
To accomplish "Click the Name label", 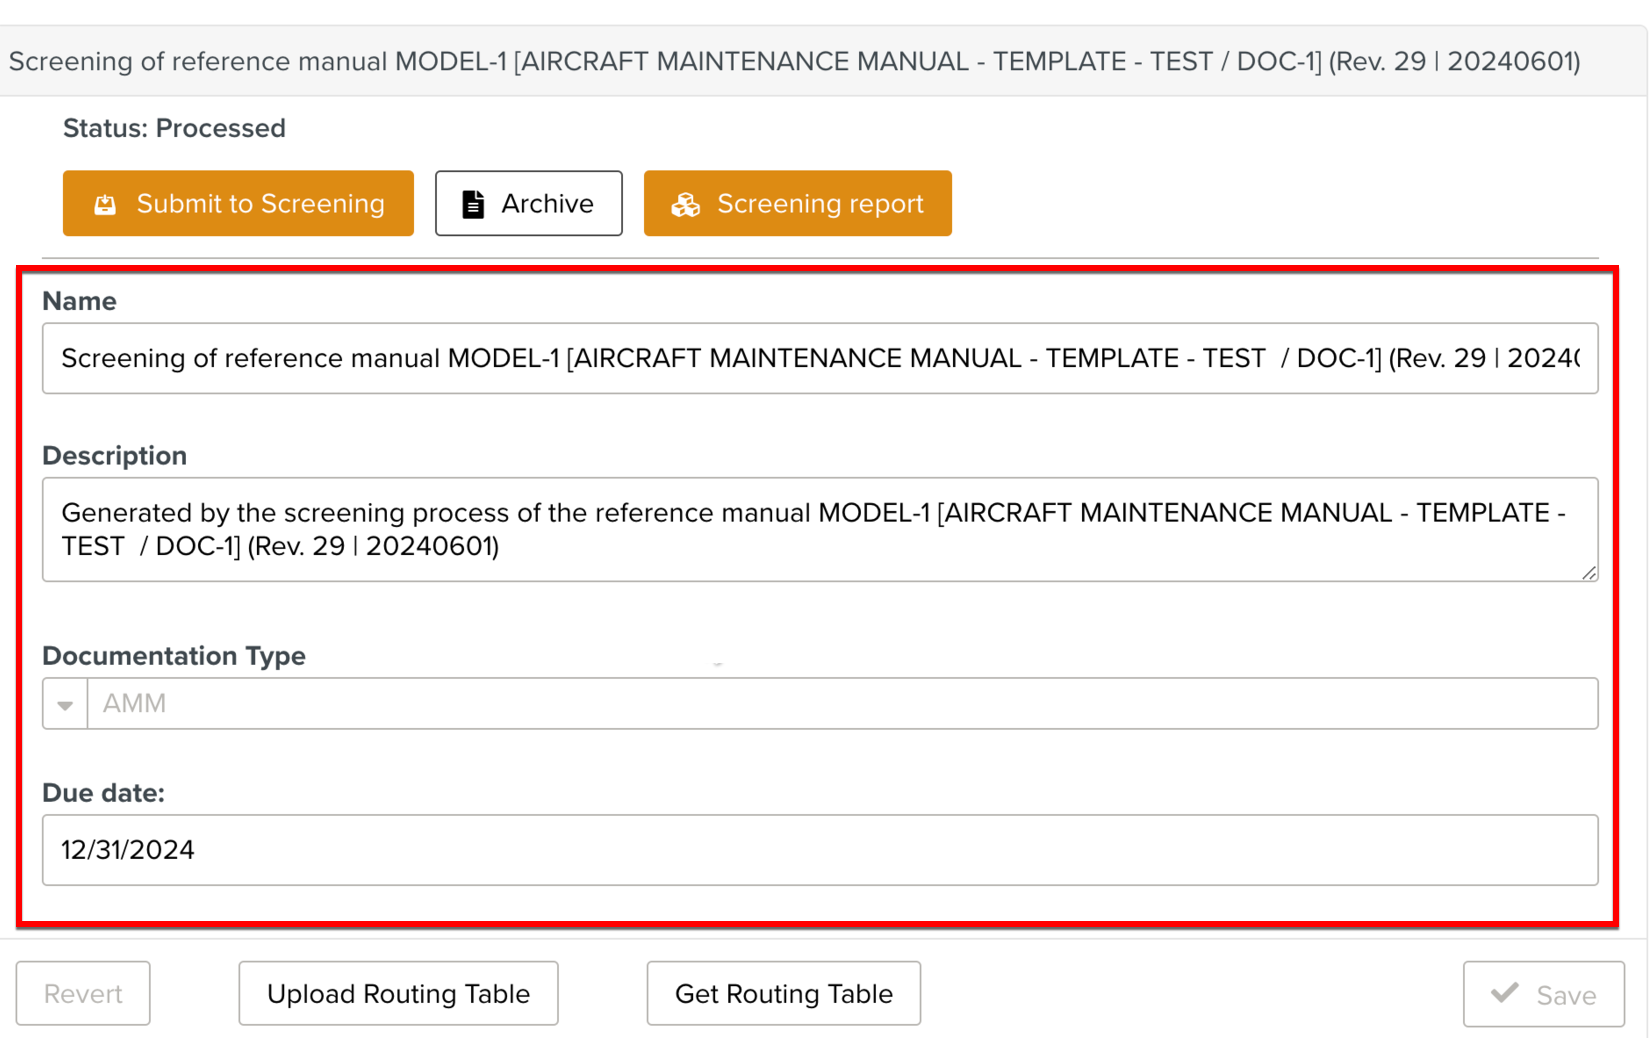I will coord(79,301).
